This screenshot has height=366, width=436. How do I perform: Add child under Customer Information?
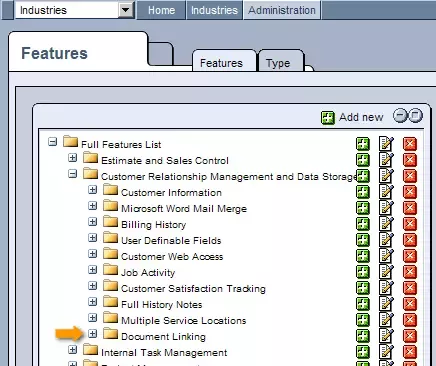[x=363, y=192]
